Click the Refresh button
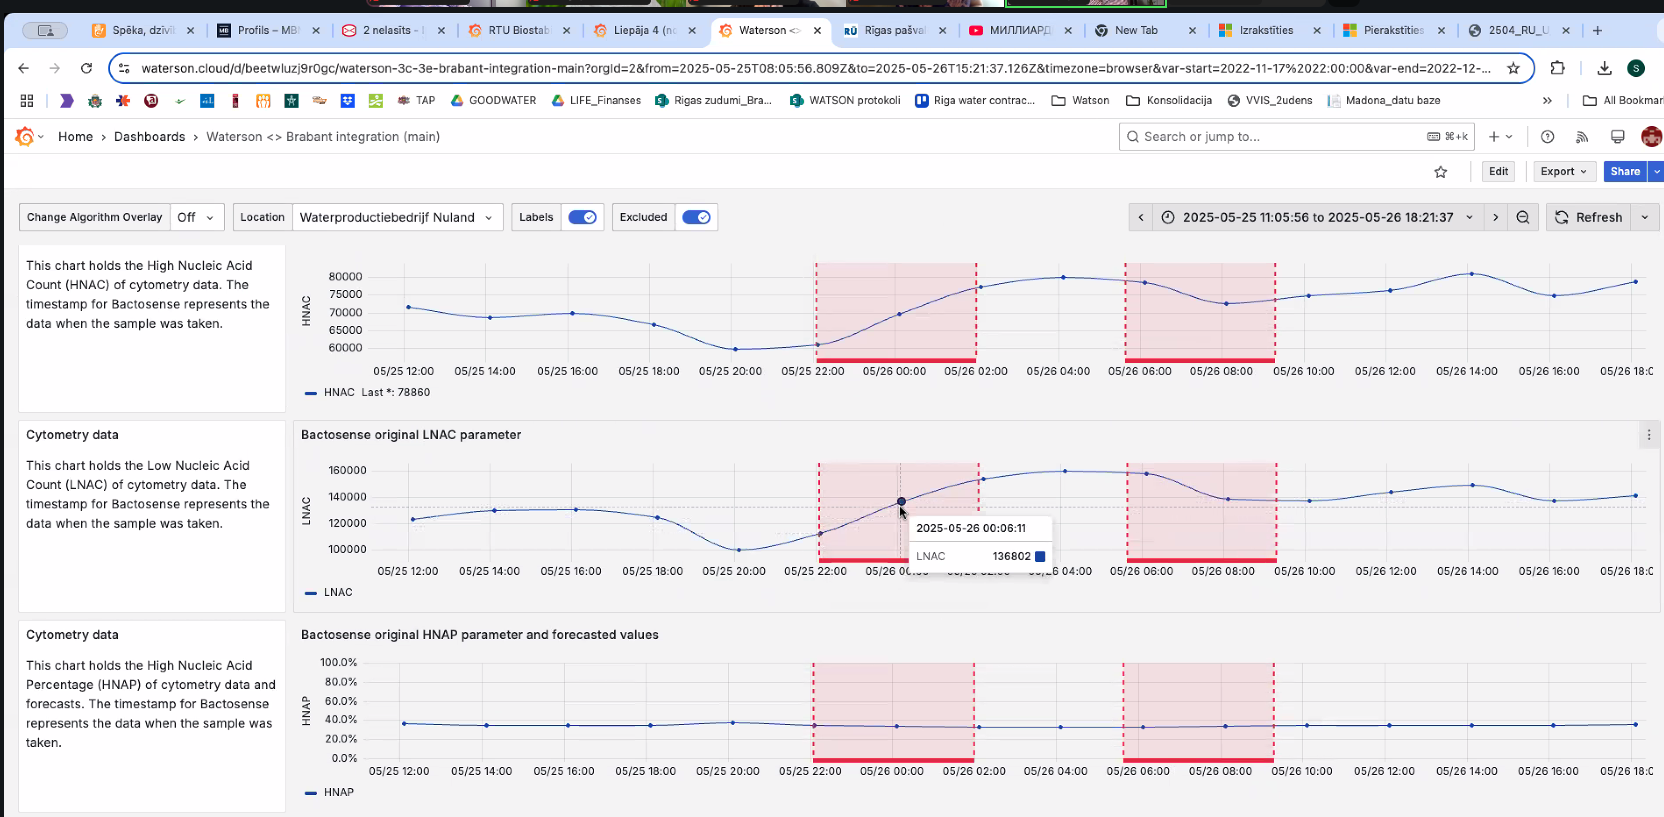This screenshot has height=817, width=1664. [x=1589, y=217]
